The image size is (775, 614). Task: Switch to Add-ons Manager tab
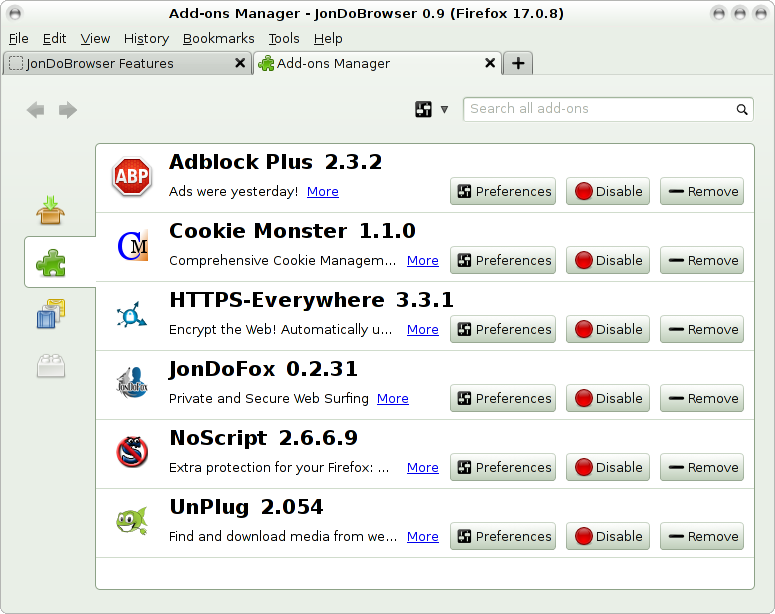[x=378, y=63]
